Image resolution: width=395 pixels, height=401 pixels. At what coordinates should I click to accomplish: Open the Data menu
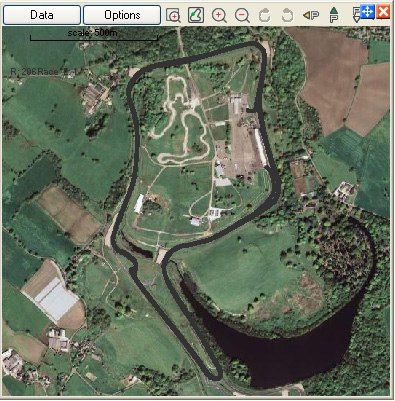[42, 15]
